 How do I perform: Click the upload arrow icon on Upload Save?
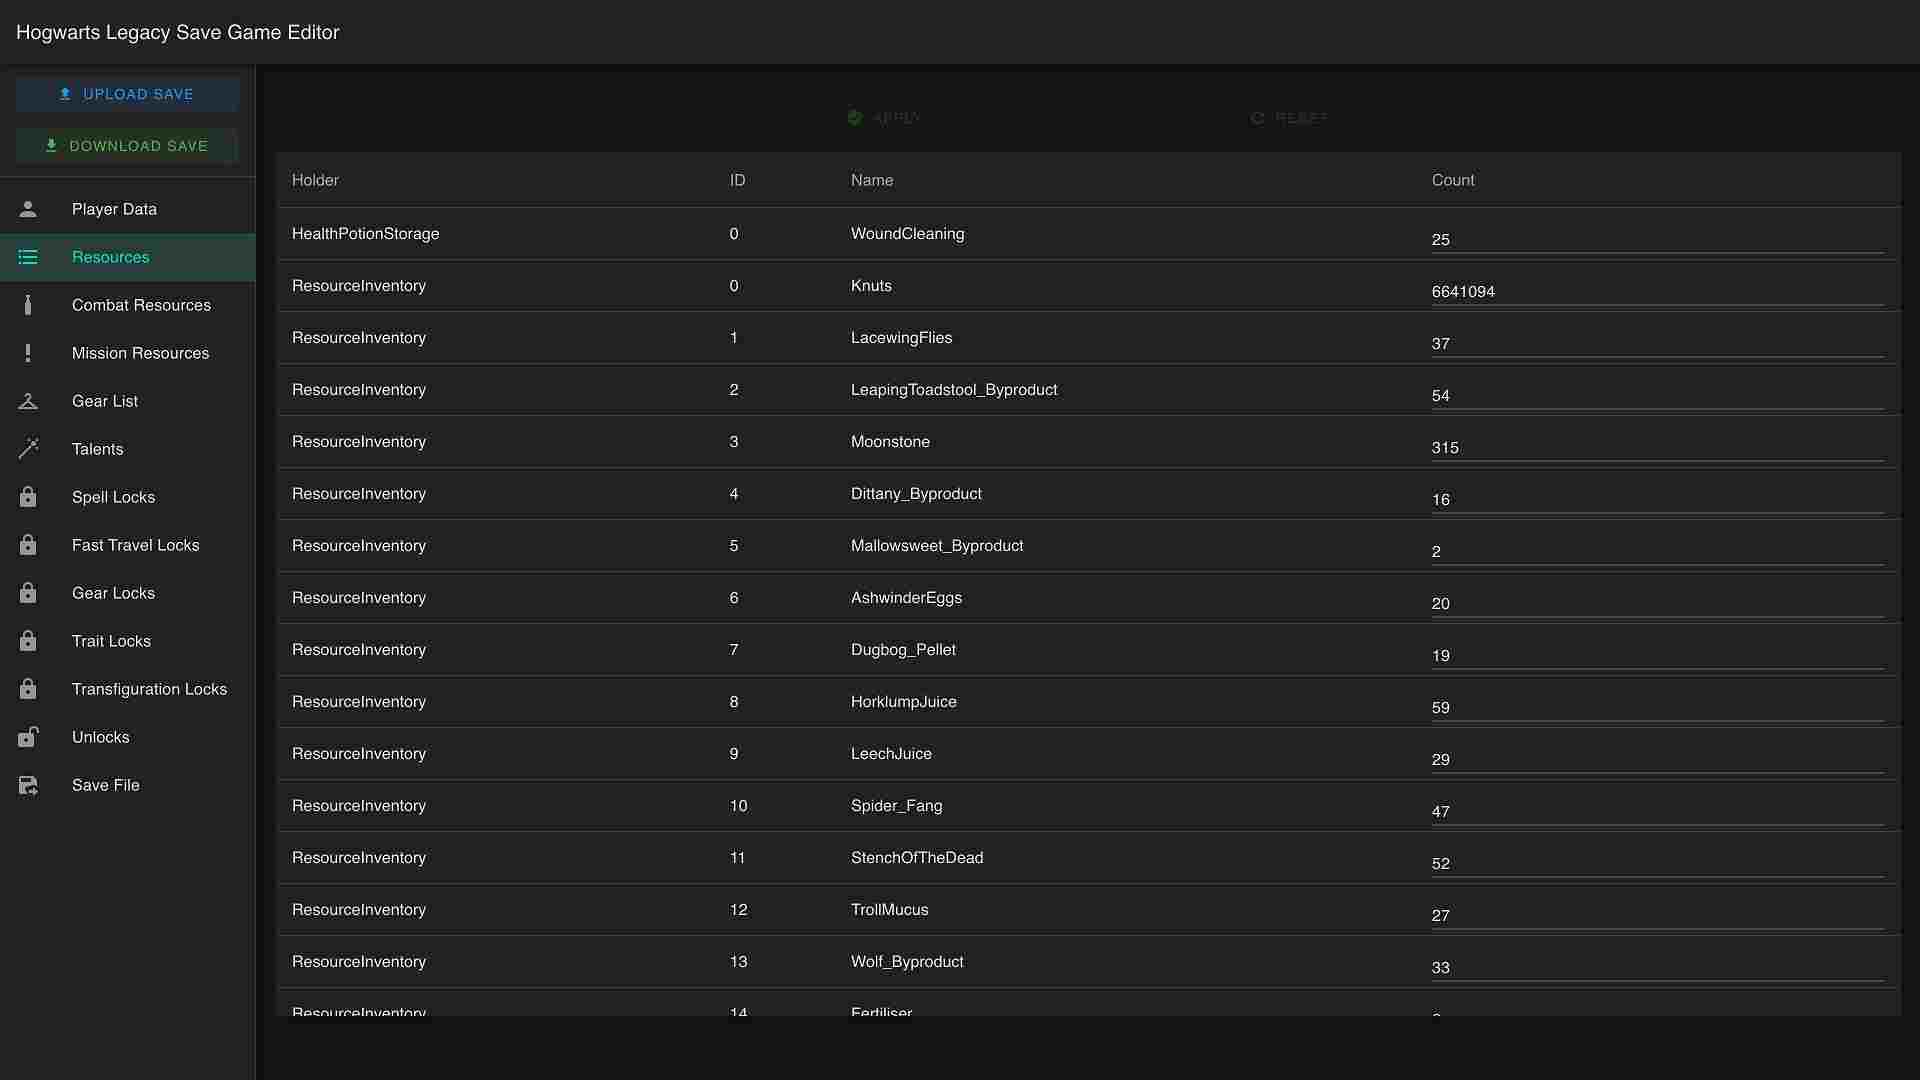(65, 94)
